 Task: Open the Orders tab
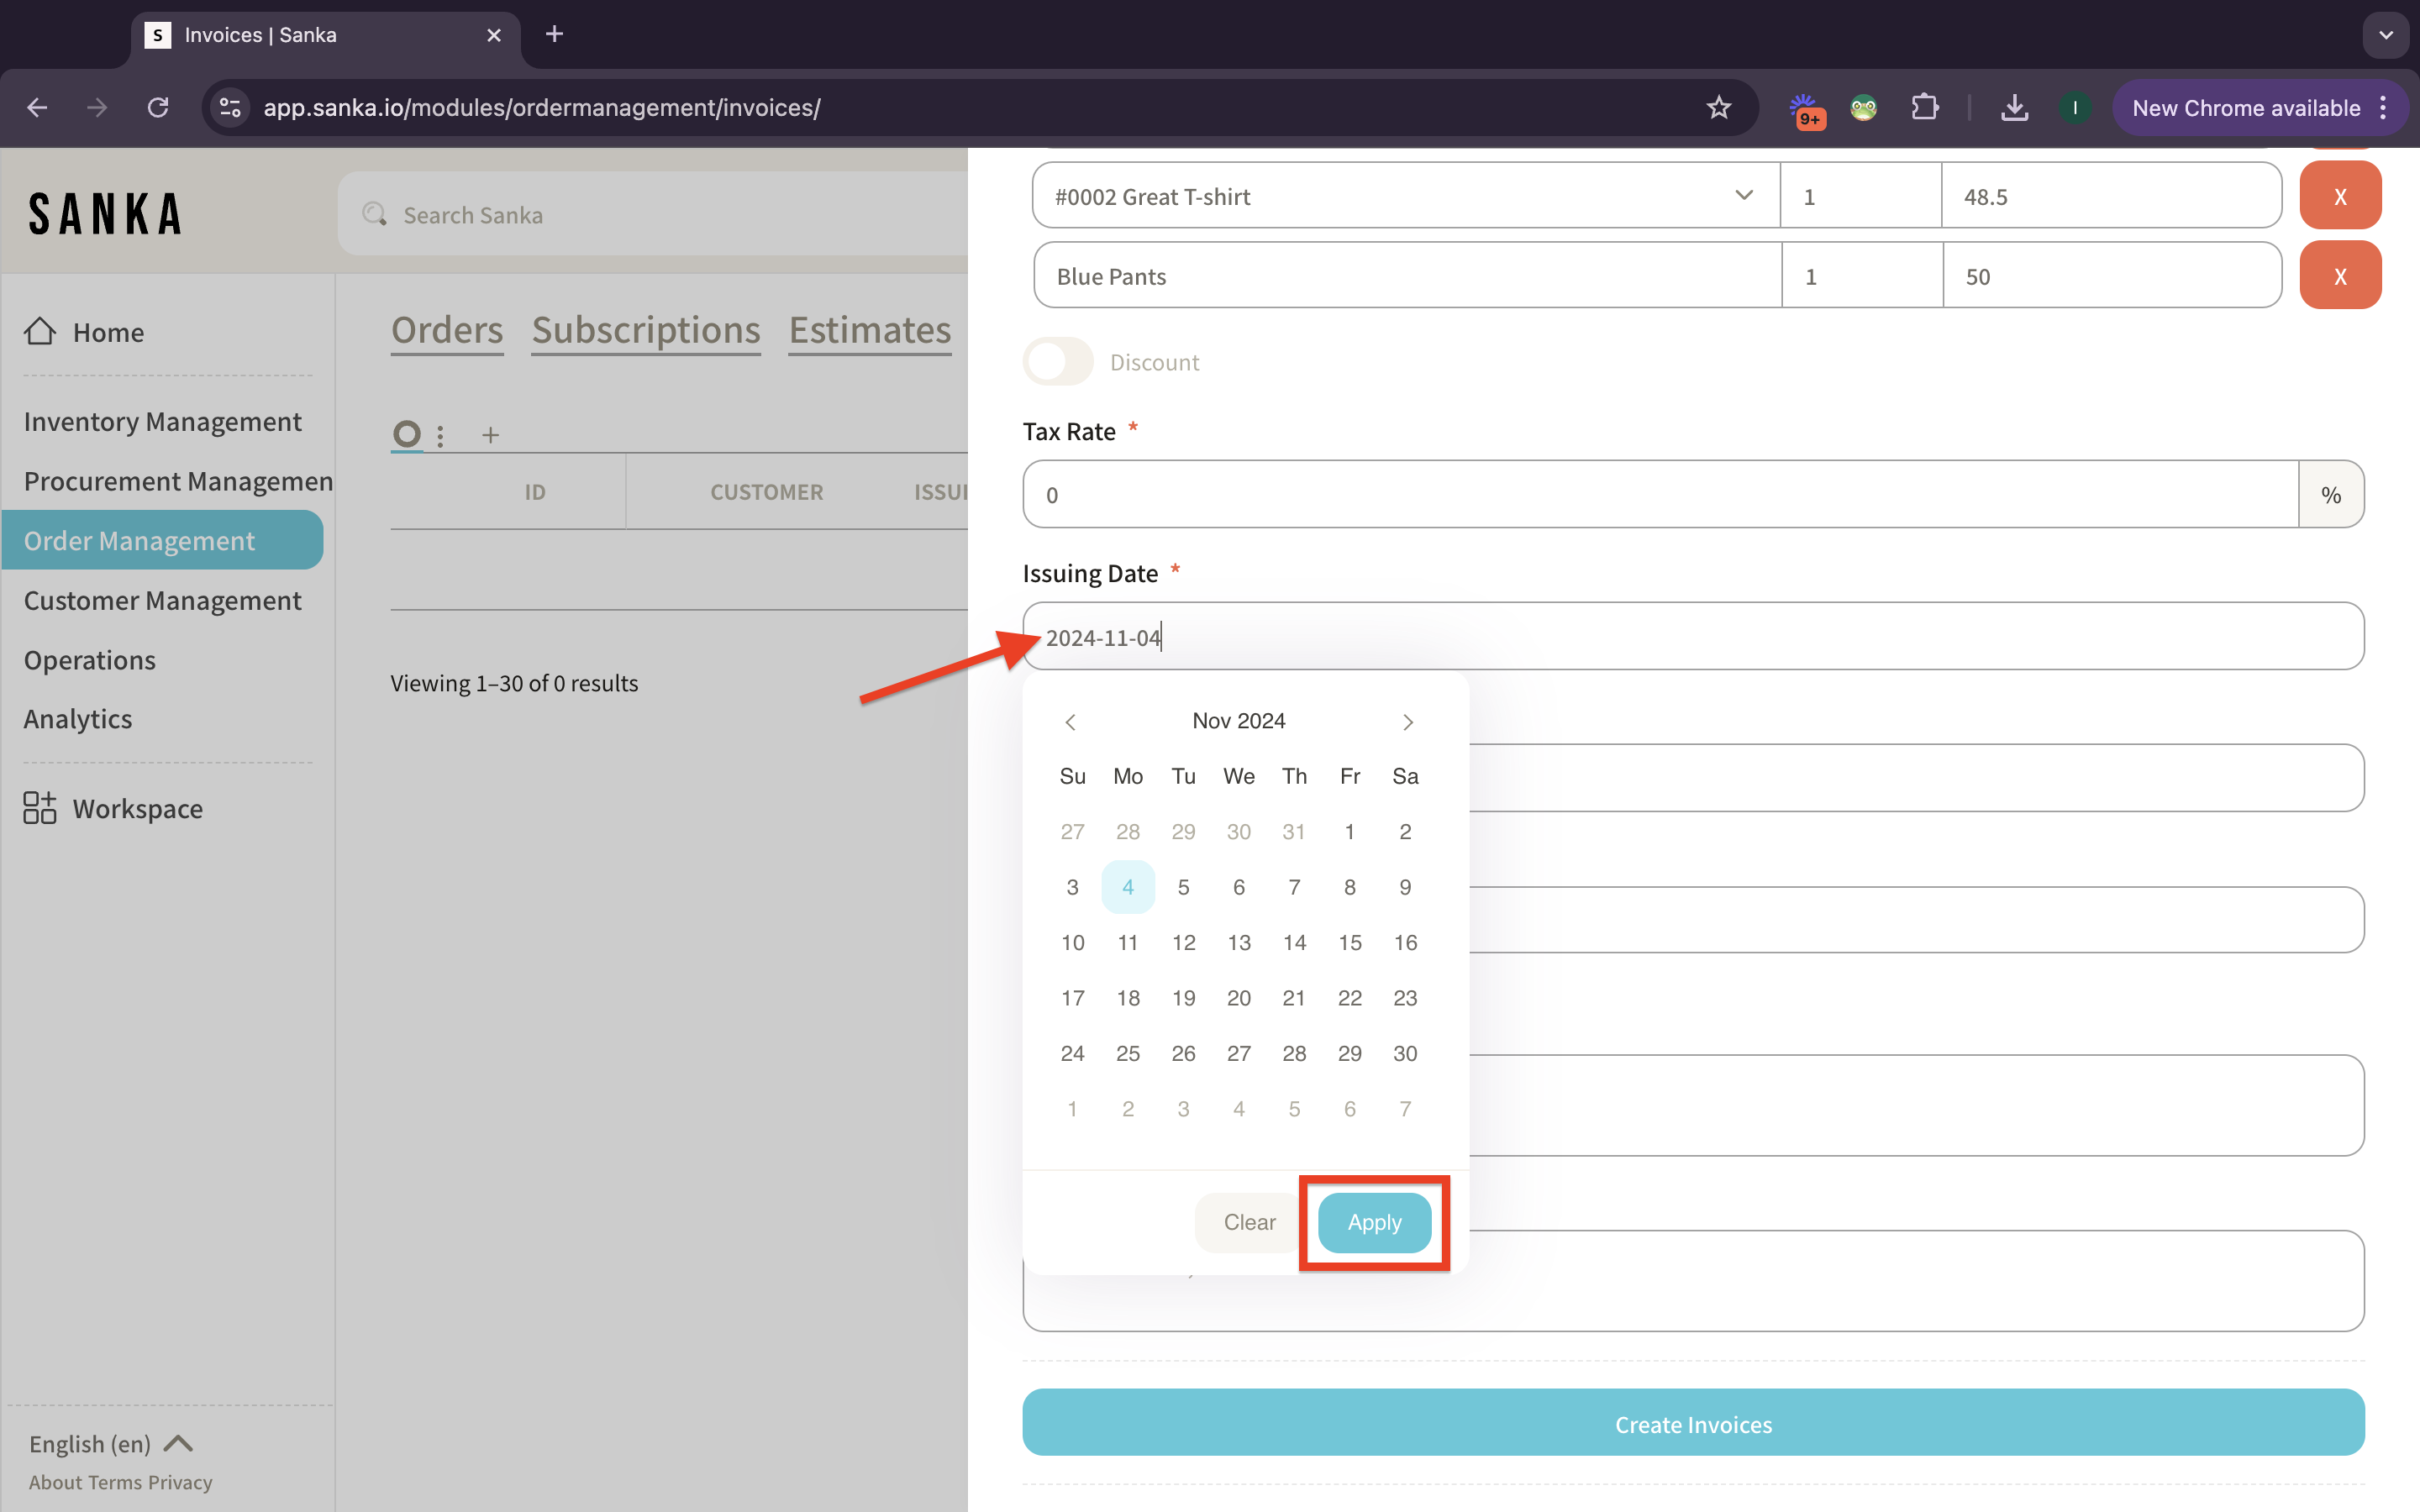pos(446,328)
